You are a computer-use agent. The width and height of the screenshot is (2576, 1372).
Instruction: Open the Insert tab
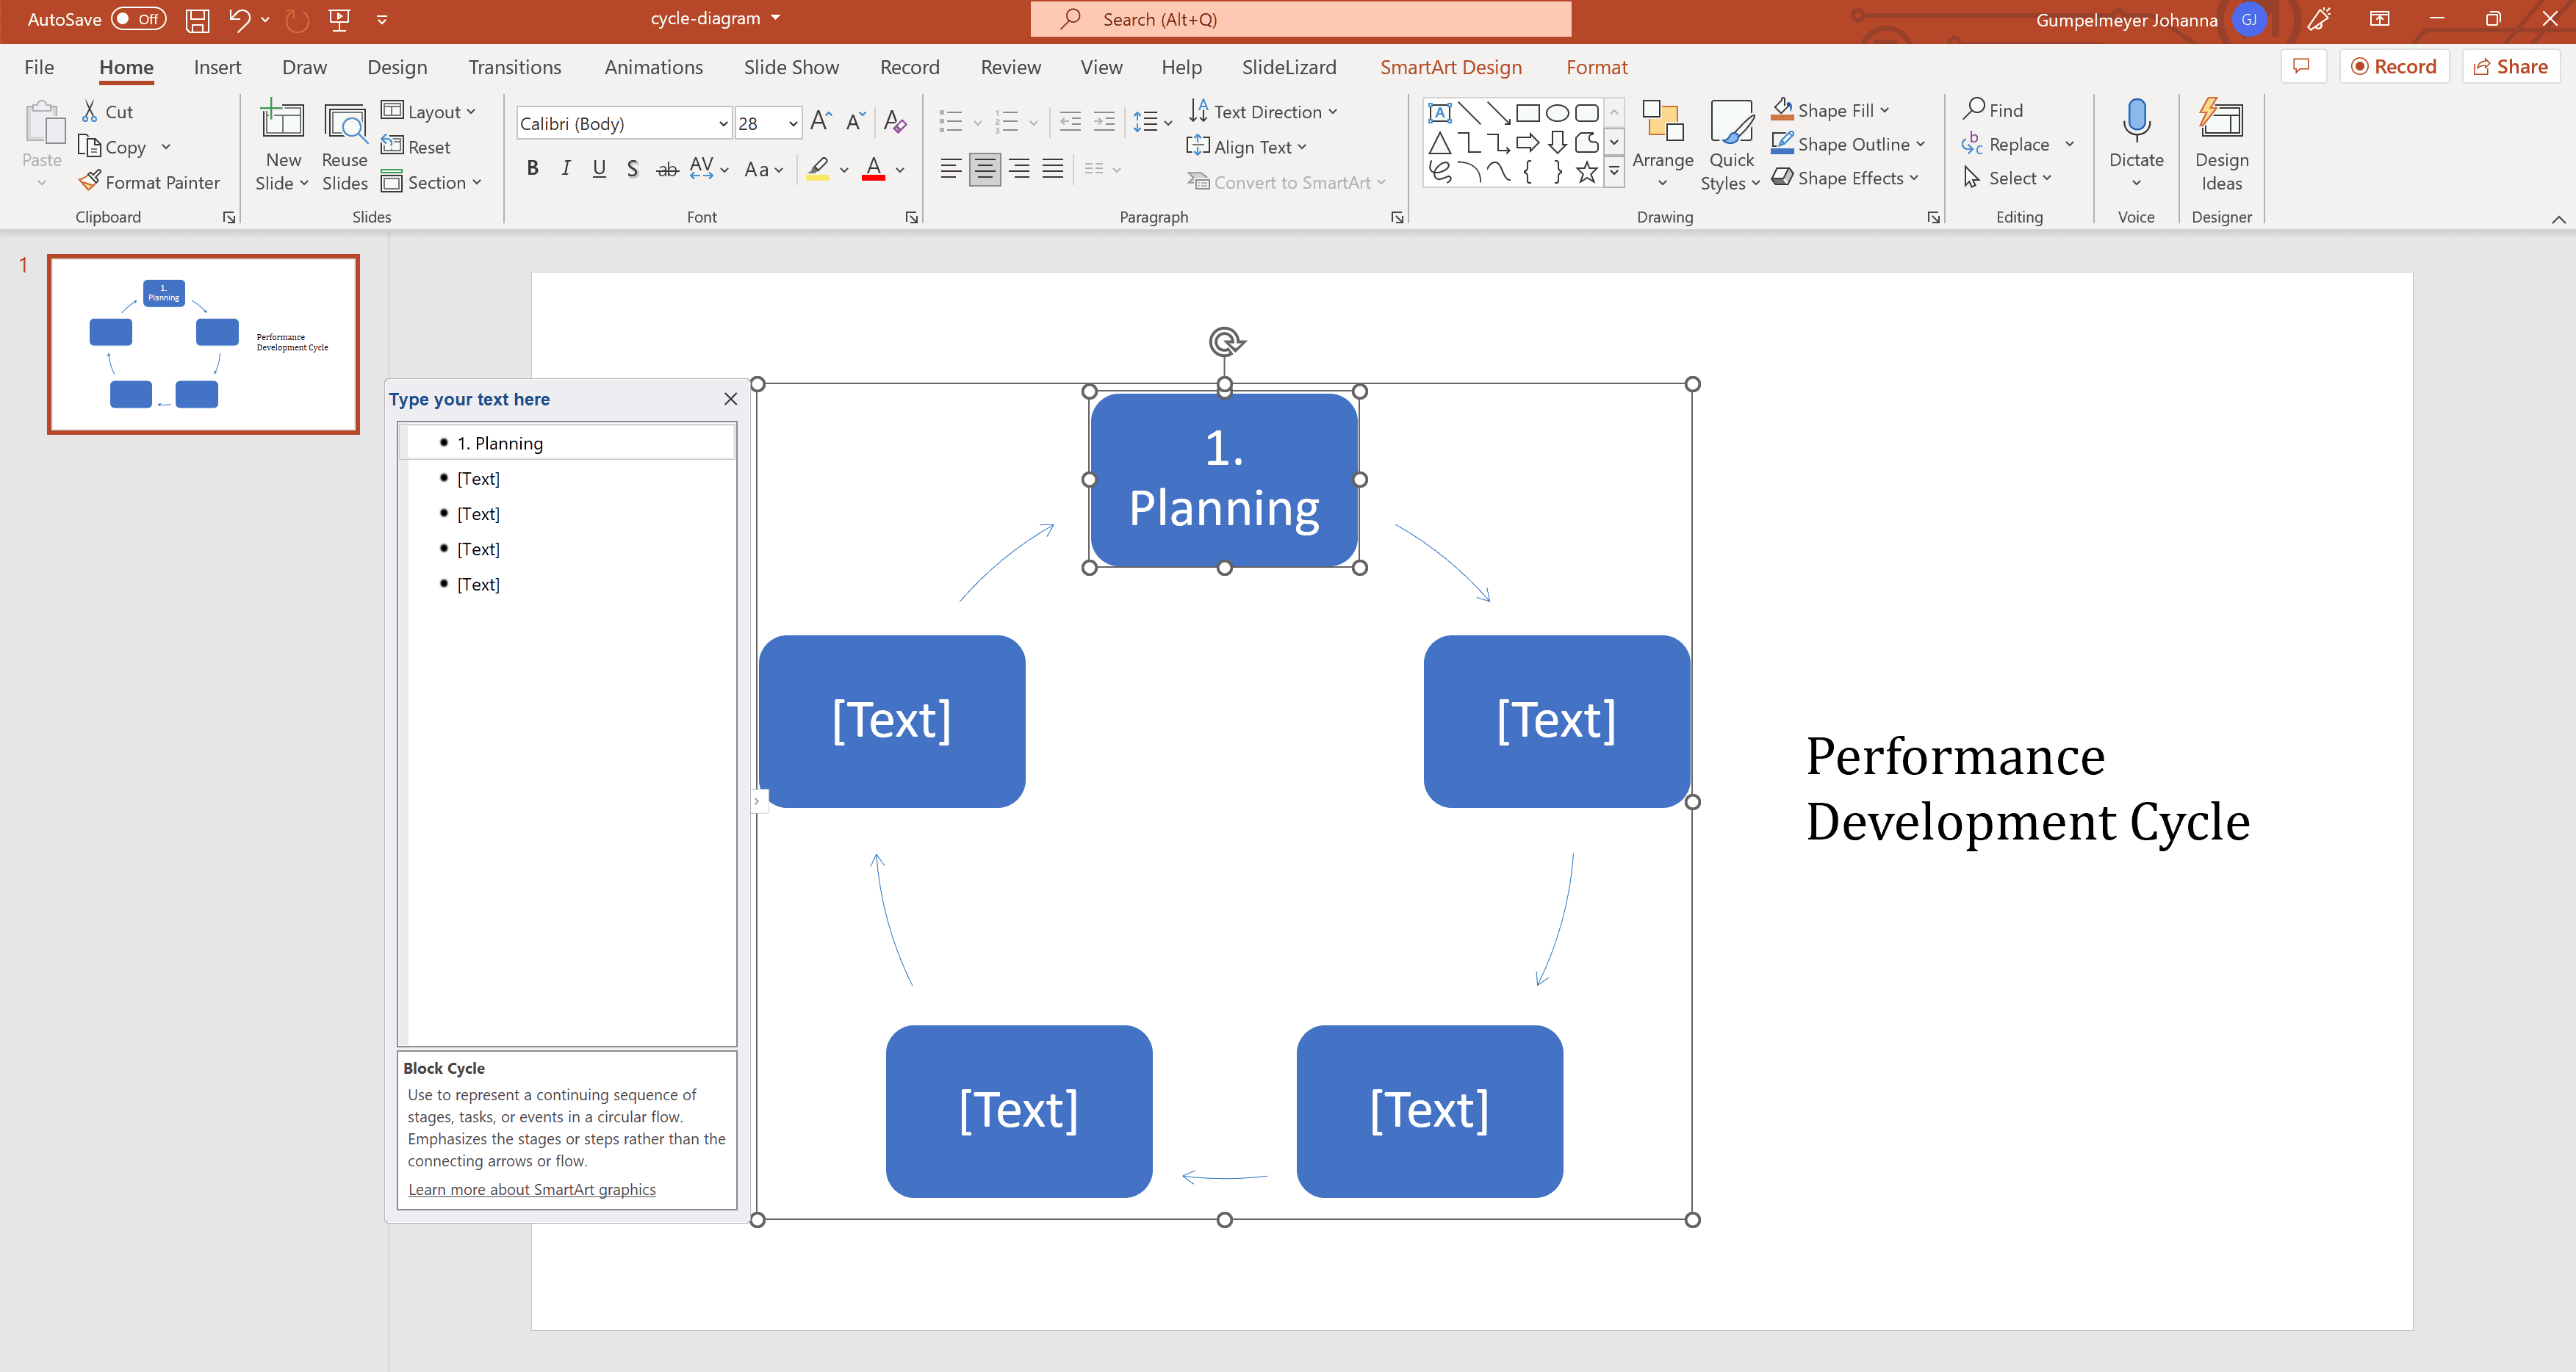[217, 67]
